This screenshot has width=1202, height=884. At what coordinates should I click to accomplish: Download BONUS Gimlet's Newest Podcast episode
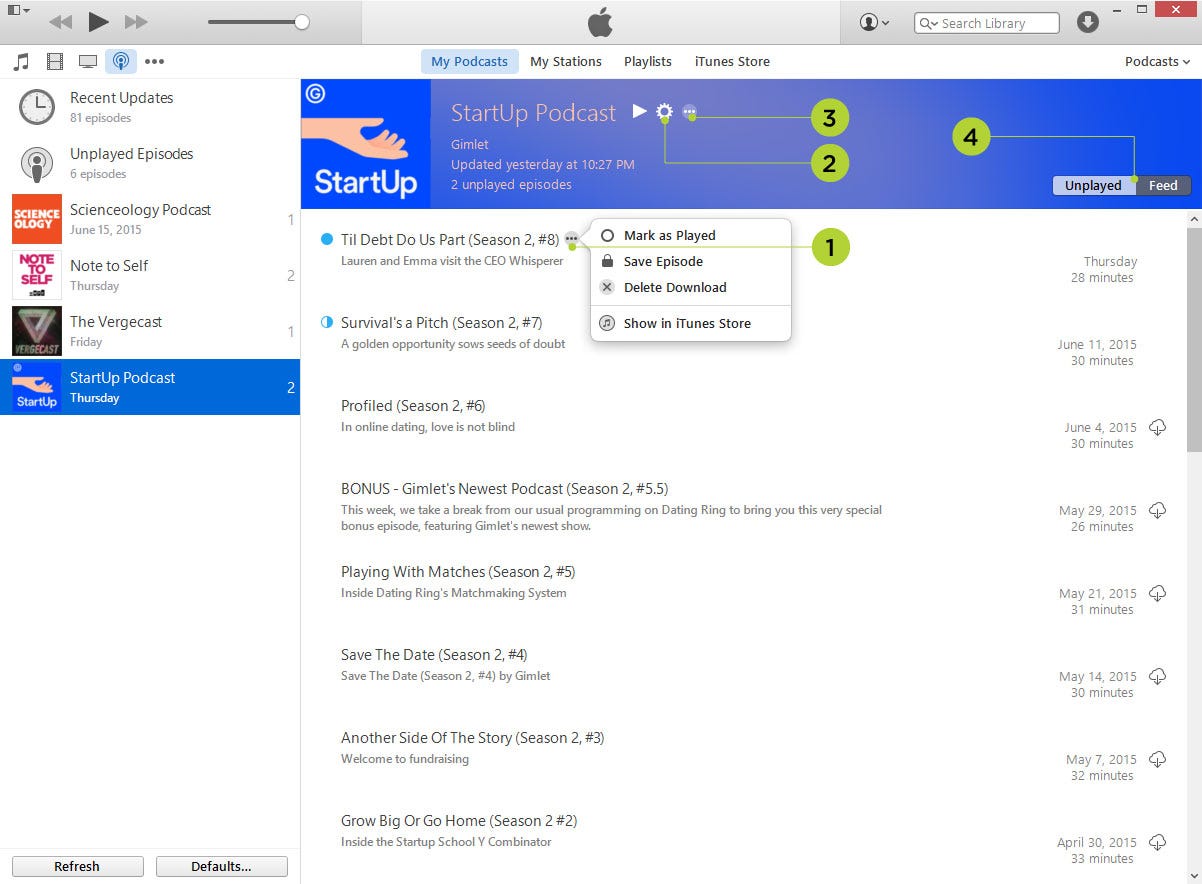1158,510
